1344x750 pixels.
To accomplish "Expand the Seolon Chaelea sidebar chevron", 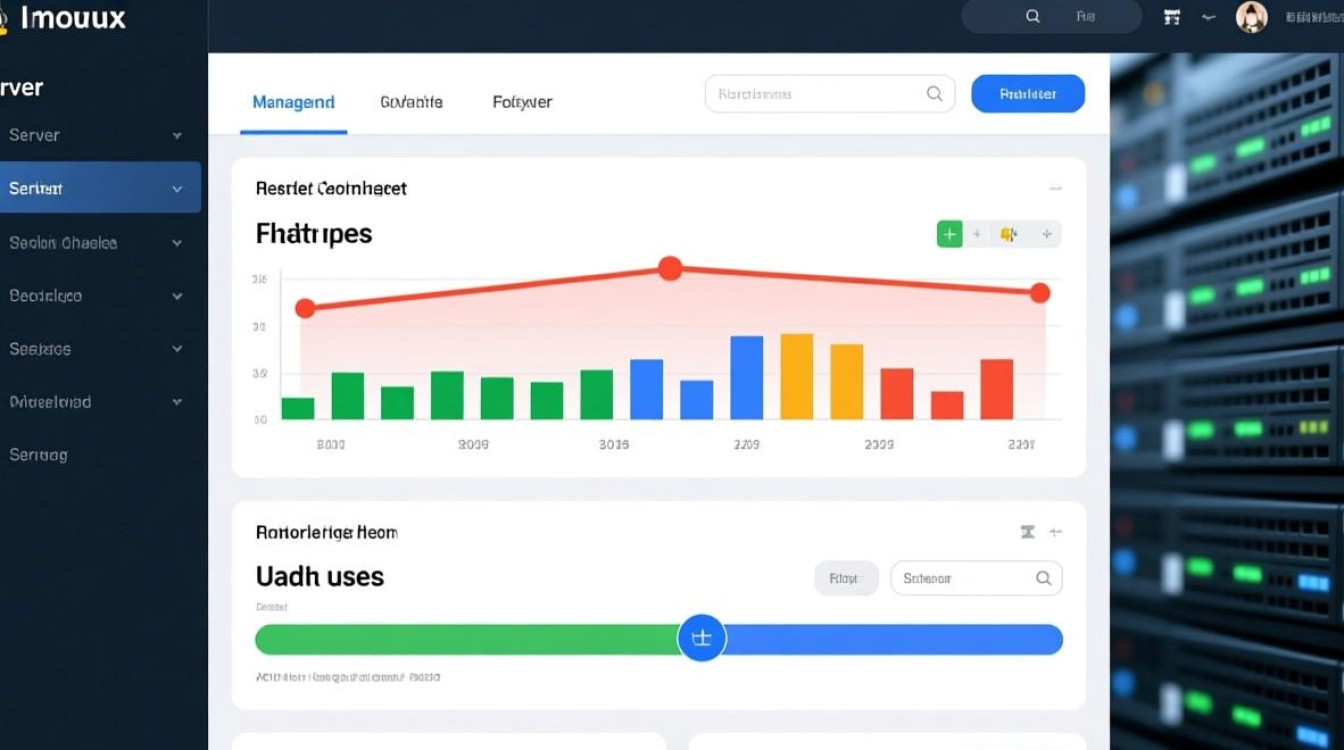I will click(x=177, y=242).
